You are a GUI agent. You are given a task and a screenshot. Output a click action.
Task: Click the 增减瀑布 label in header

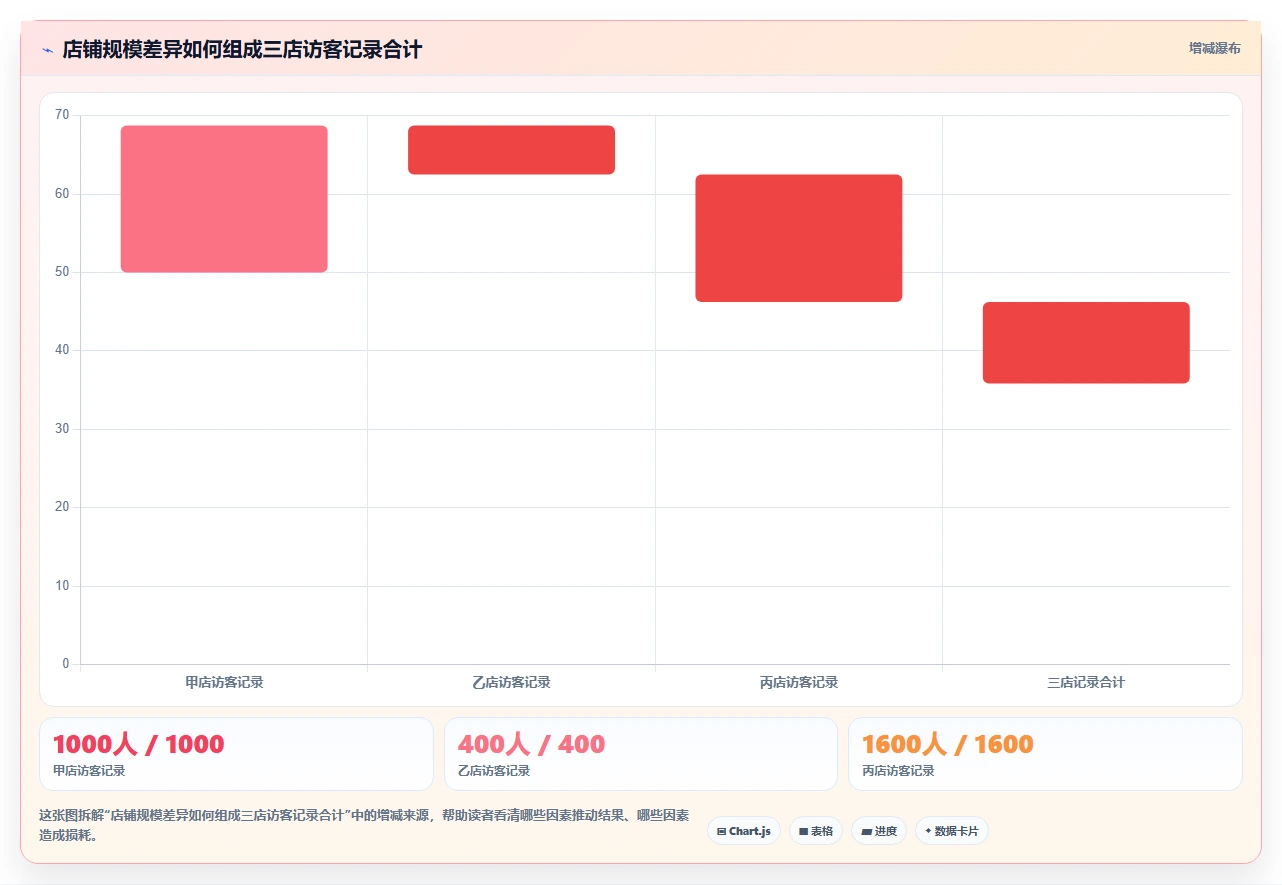coord(1215,48)
